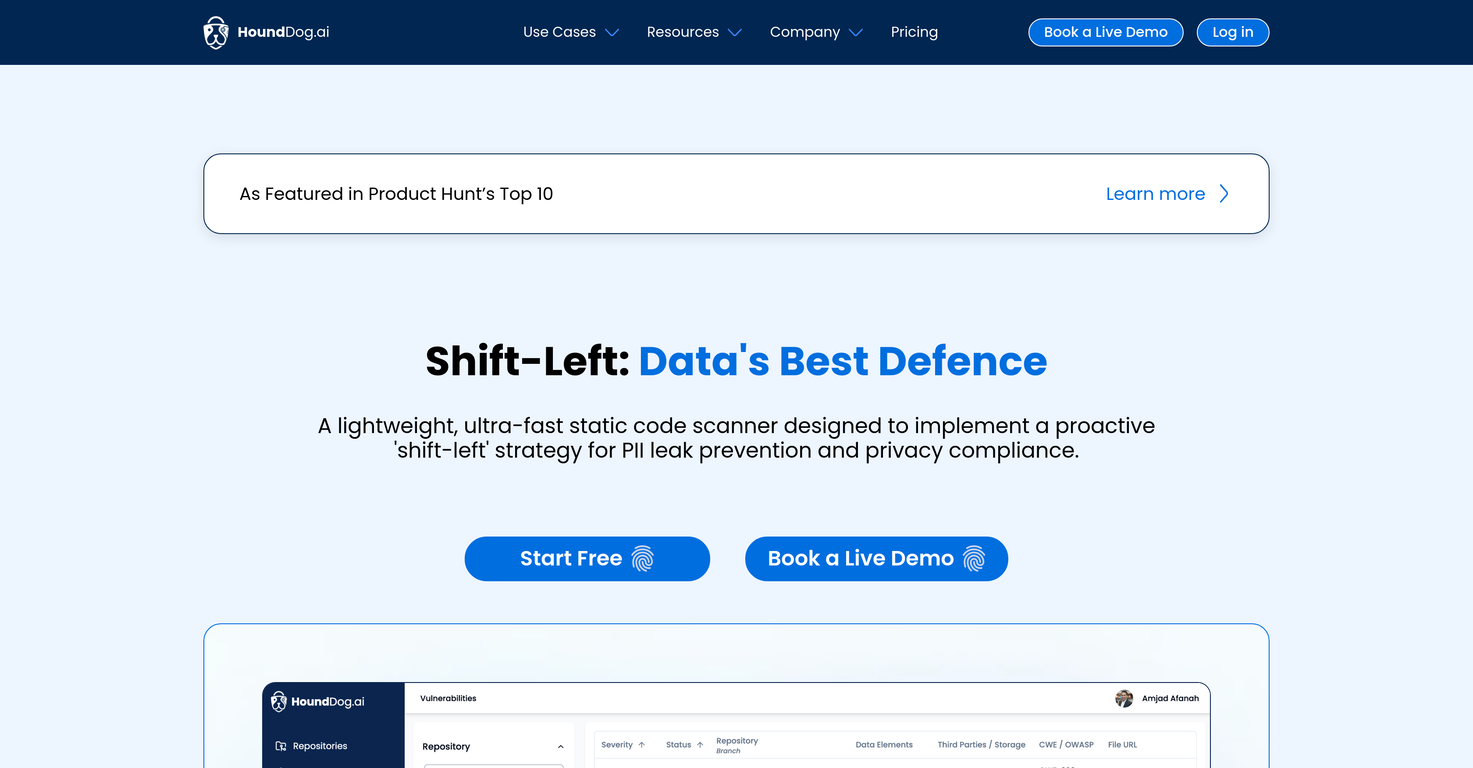Click the Severity sort arrow

641,745
